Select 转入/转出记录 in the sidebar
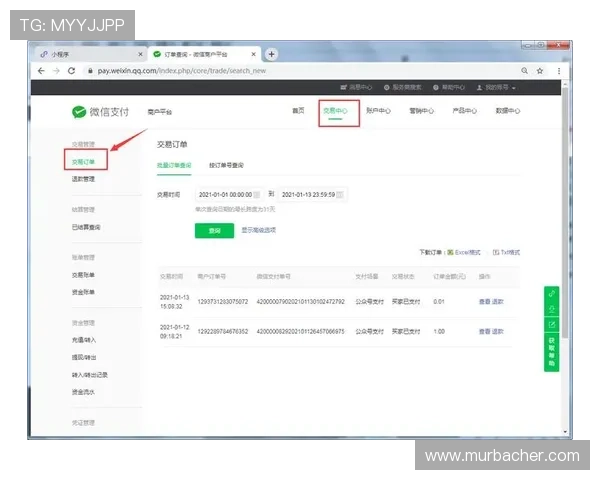 (90, 375)
